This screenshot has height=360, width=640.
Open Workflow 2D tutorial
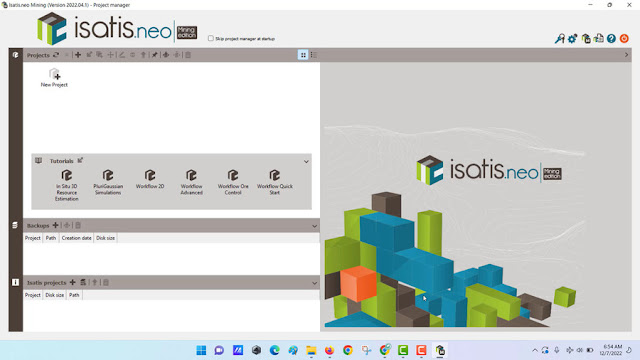coord(150,179)
